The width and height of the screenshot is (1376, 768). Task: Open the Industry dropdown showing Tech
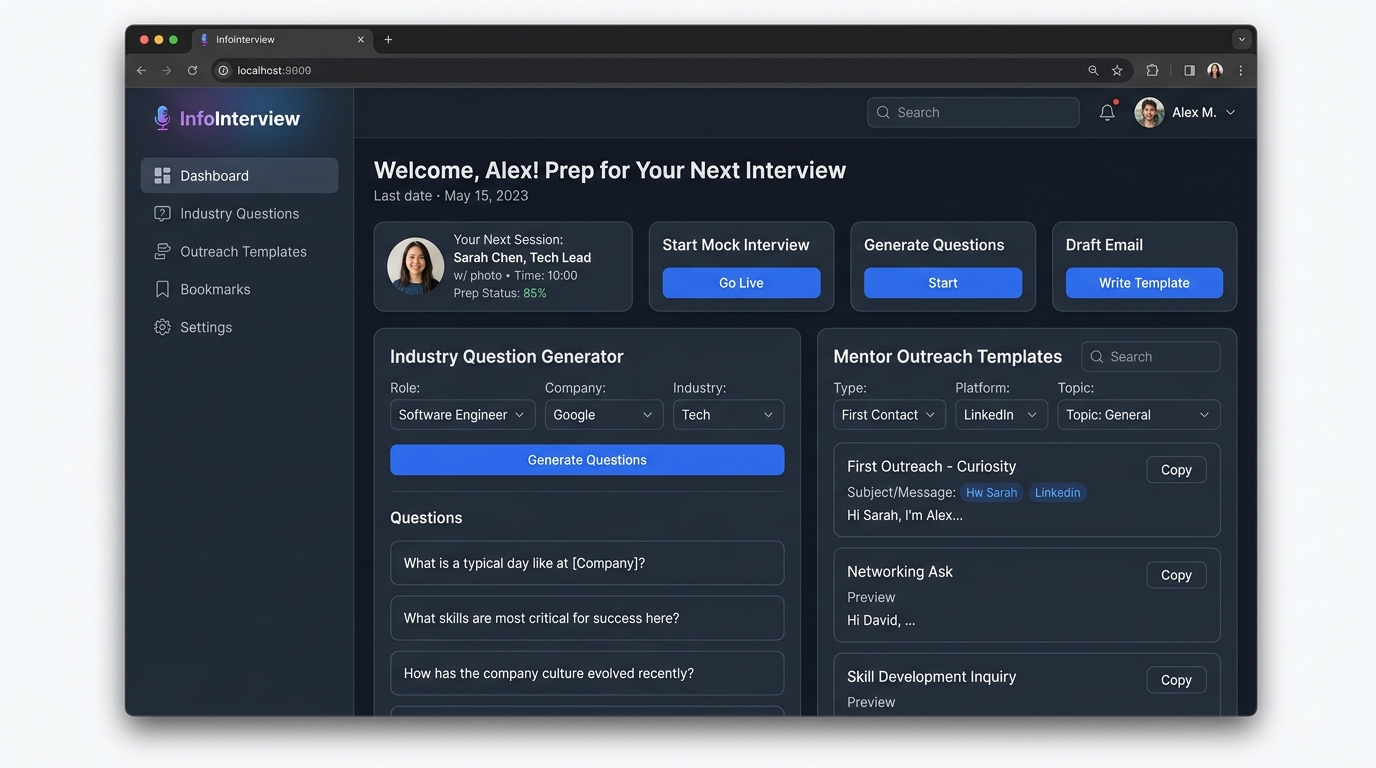click(x=728, y=415)
